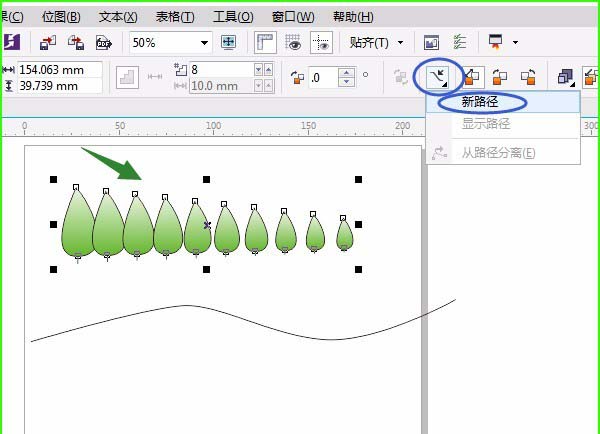Click the bottom-right selection handle of the blend

359,269
